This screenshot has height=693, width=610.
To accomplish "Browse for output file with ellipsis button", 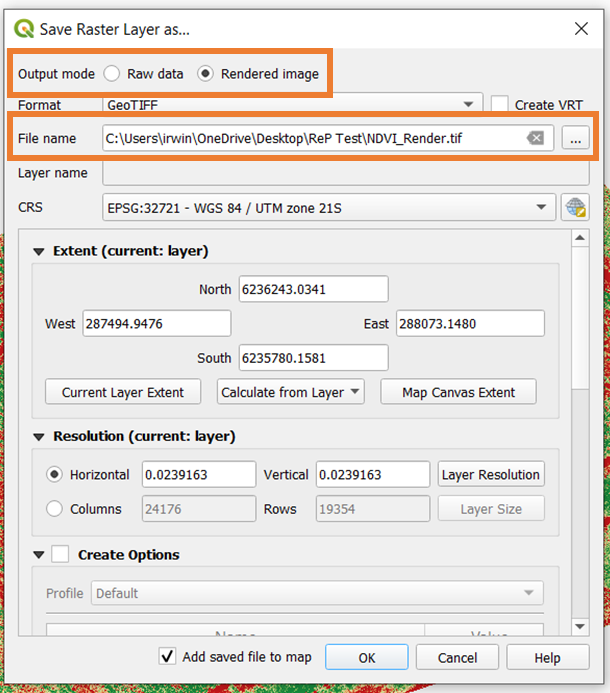I will pyautogui.click(x=575, y=138).
